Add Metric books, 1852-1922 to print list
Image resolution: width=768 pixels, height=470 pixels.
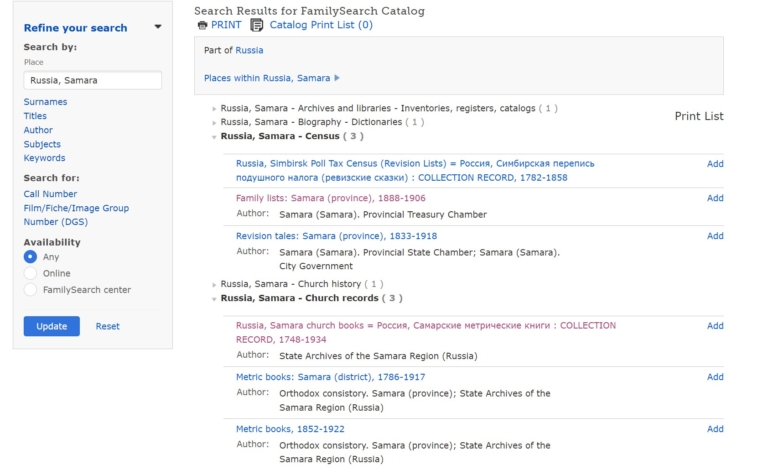click(x=715, y=429)
